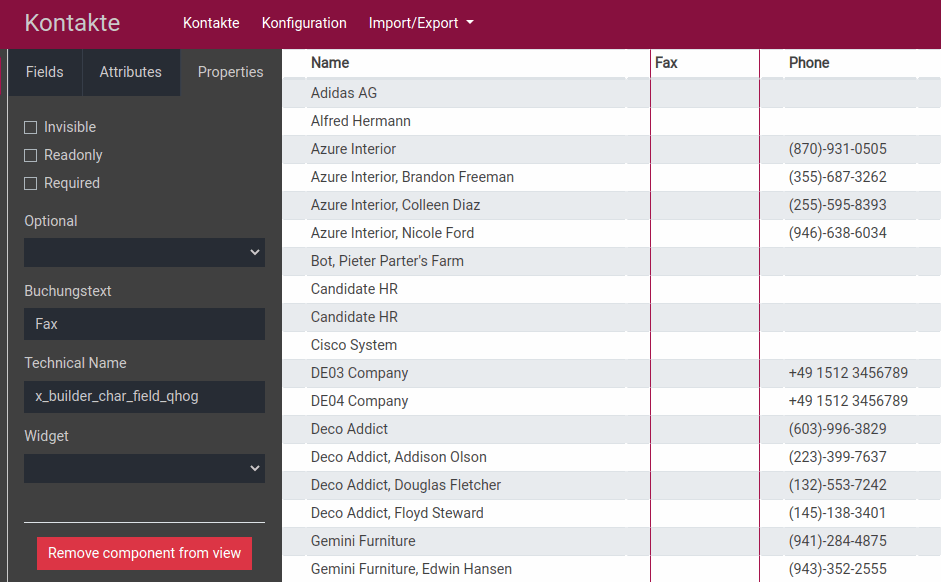Open the Optional dropdown
Image resolution: width=941 pixels, height=582 pixels.
[144, 252]
